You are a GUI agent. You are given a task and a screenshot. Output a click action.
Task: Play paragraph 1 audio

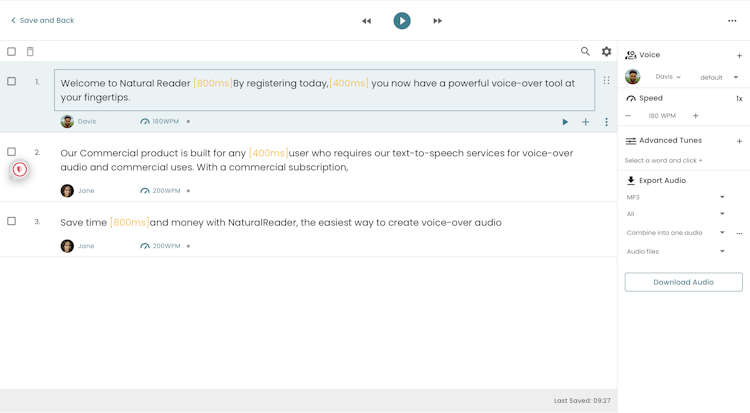(x=565, y=122)
